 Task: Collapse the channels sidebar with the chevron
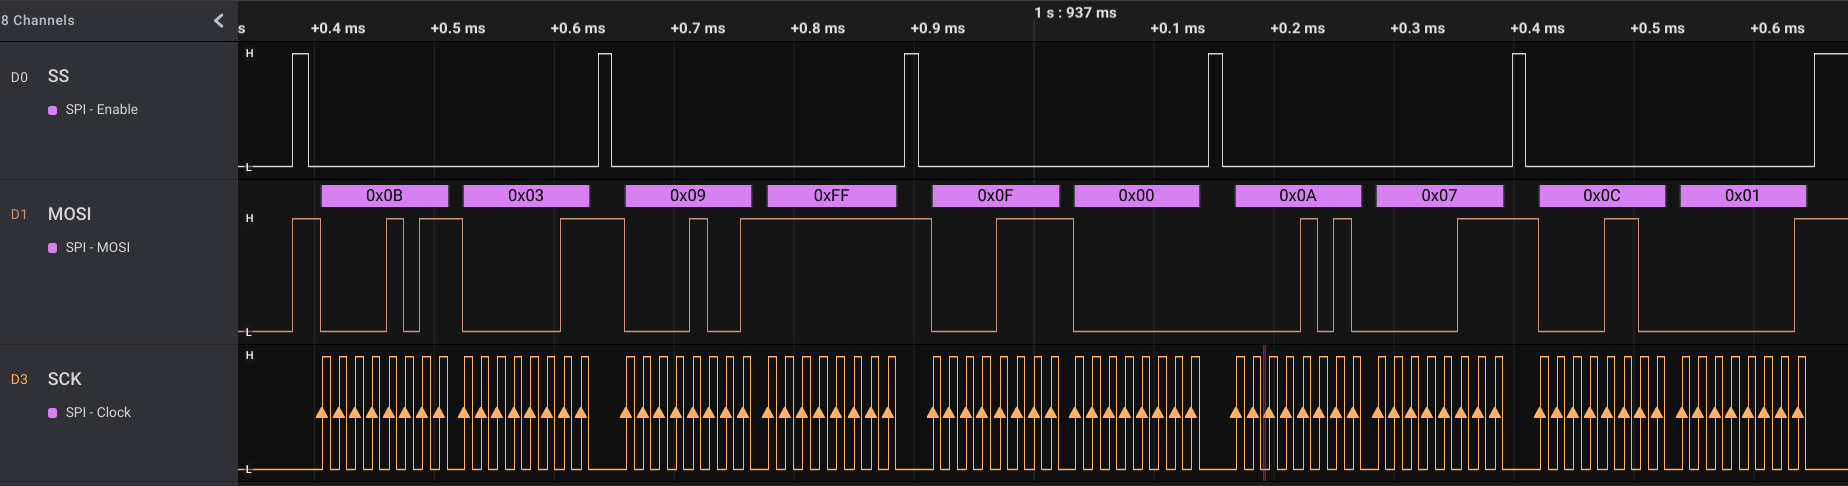(219, 20)
